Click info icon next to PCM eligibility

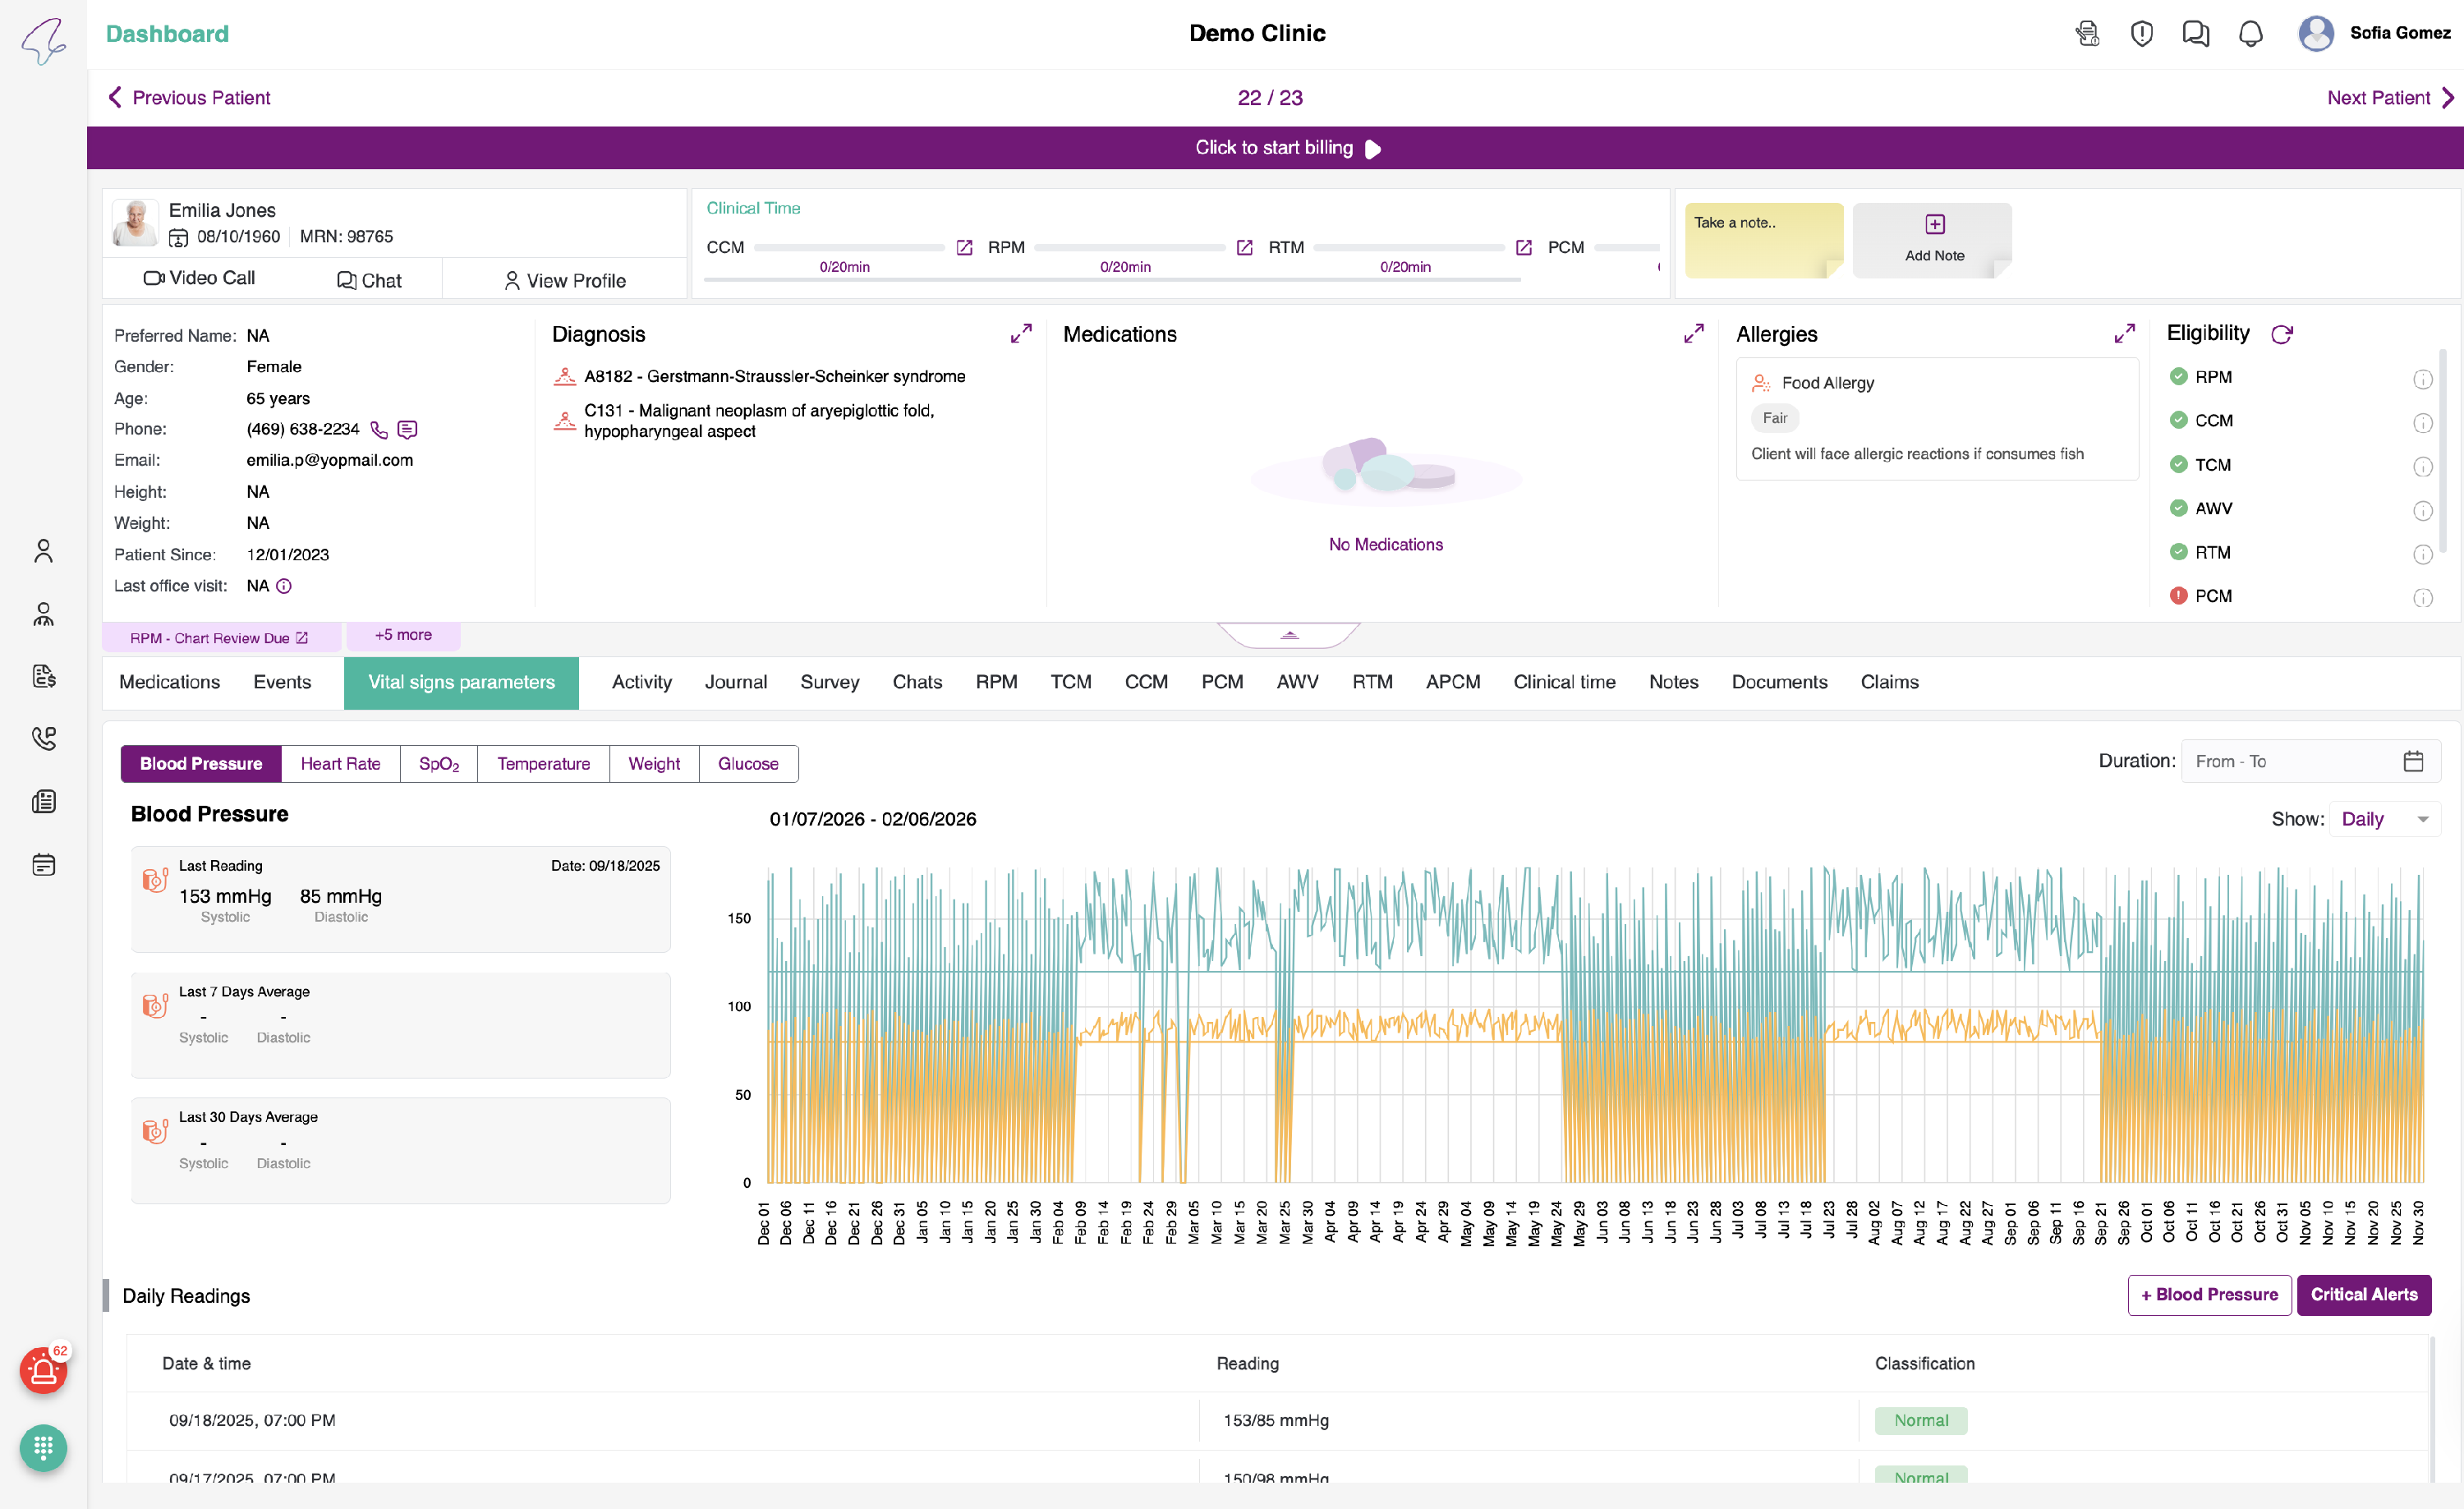click(2422, 598)
